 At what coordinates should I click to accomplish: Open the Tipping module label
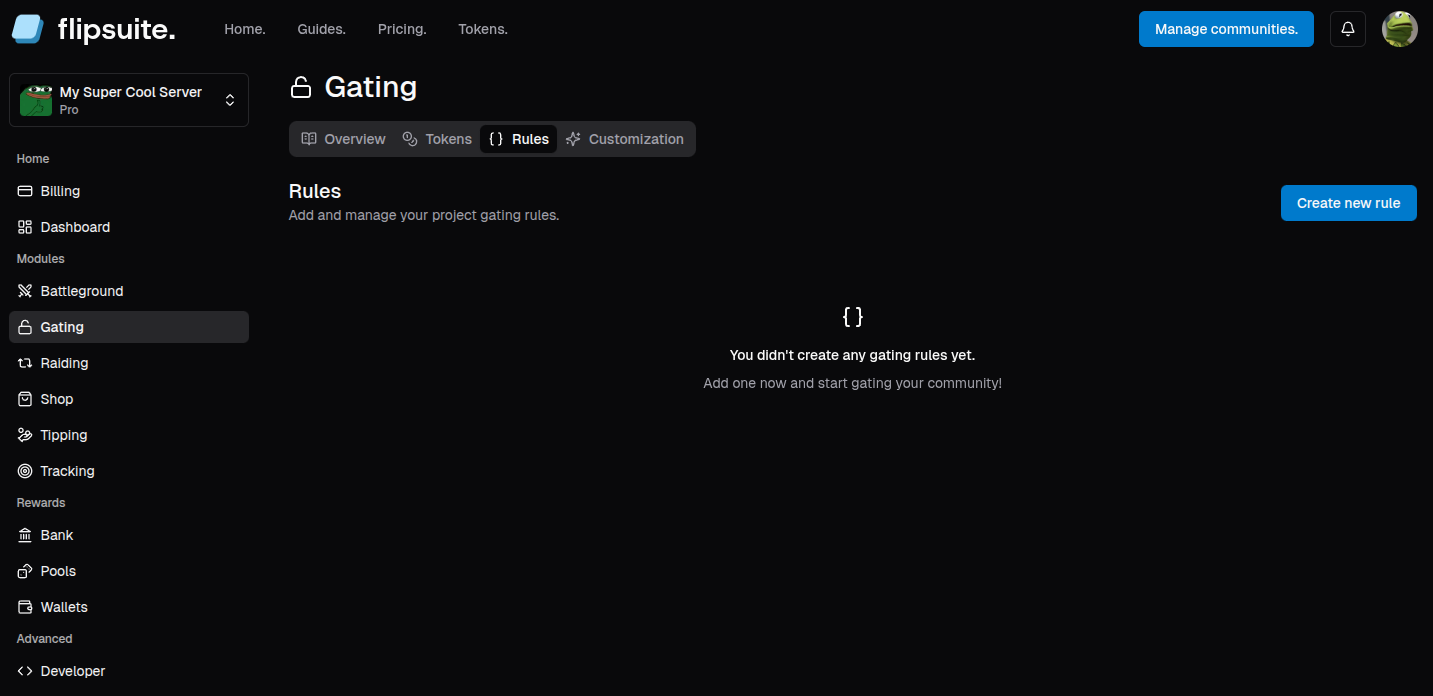pos(64,435)
